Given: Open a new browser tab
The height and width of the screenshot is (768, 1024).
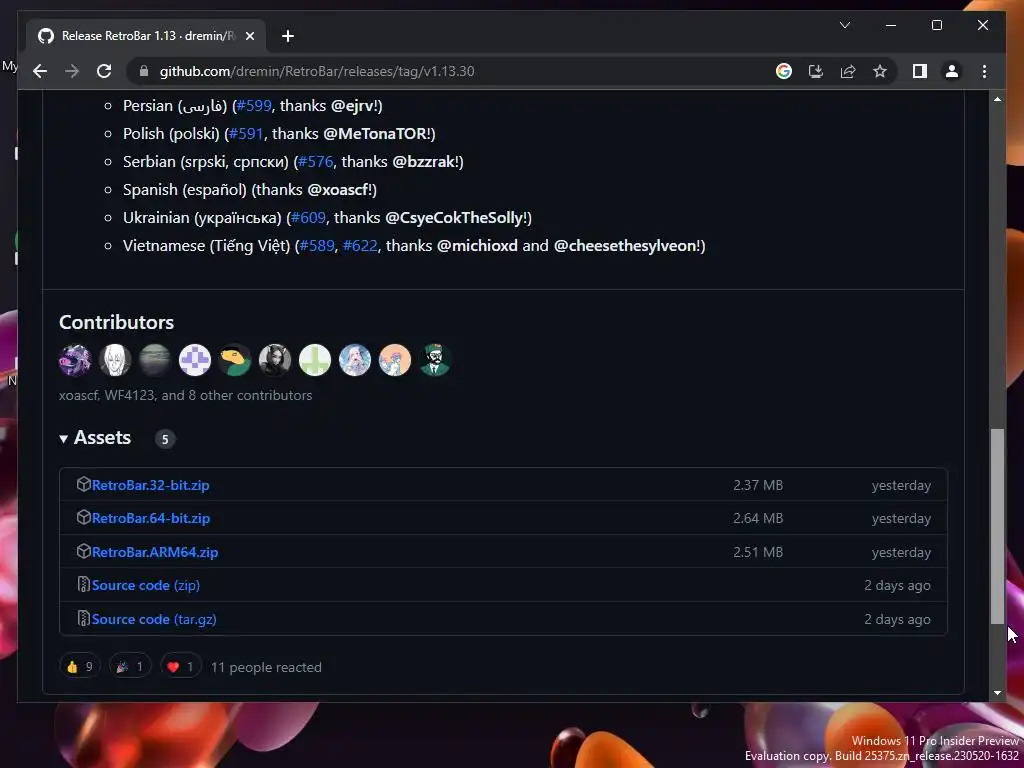Looking at the screenshot, I should (288, 36).
